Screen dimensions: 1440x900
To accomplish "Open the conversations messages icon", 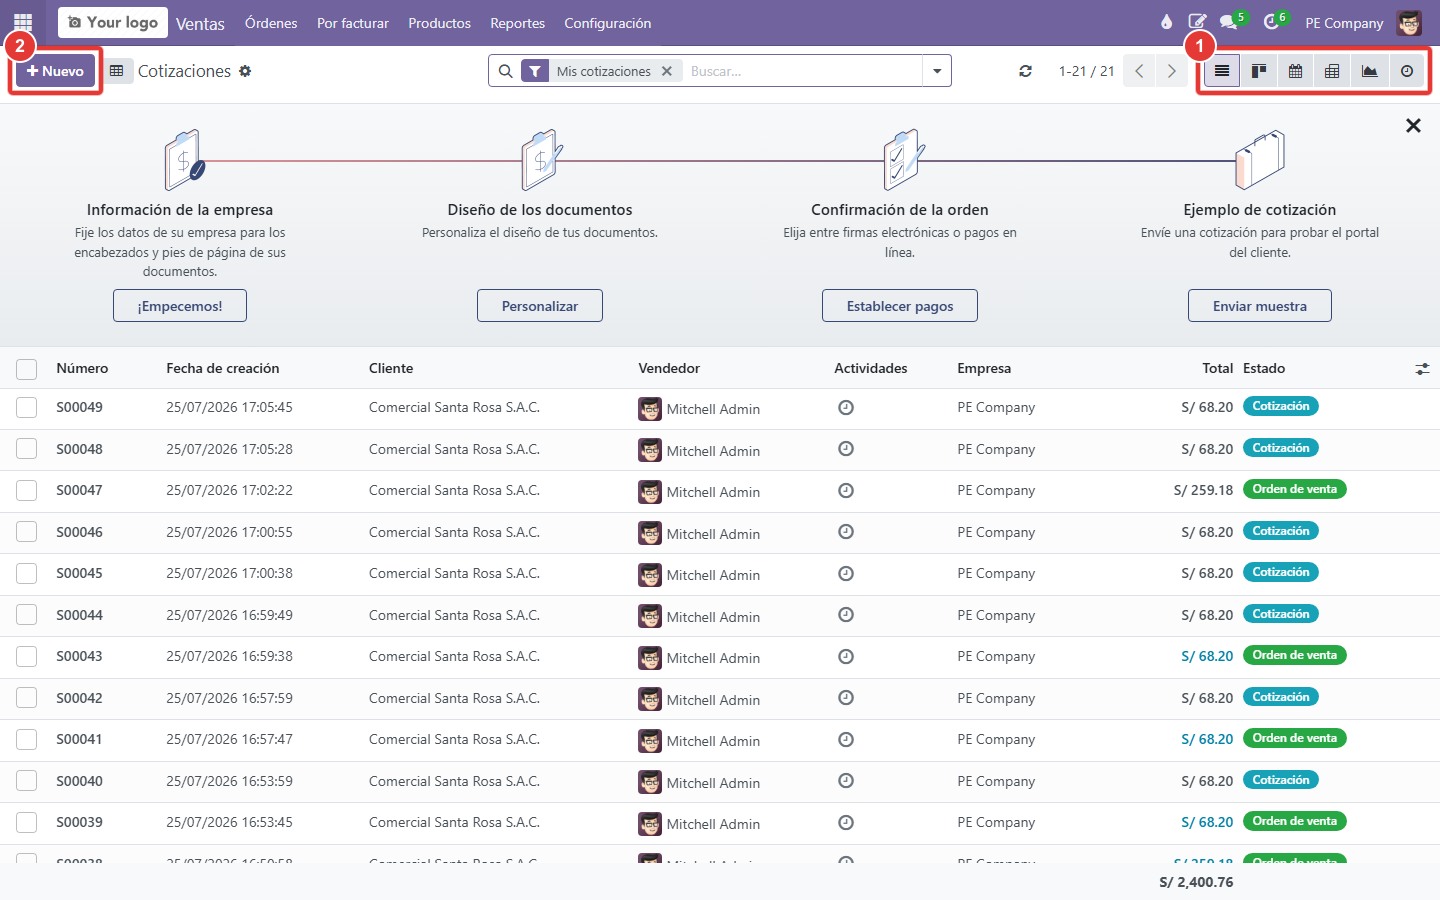I will (x=1229, y=22).
